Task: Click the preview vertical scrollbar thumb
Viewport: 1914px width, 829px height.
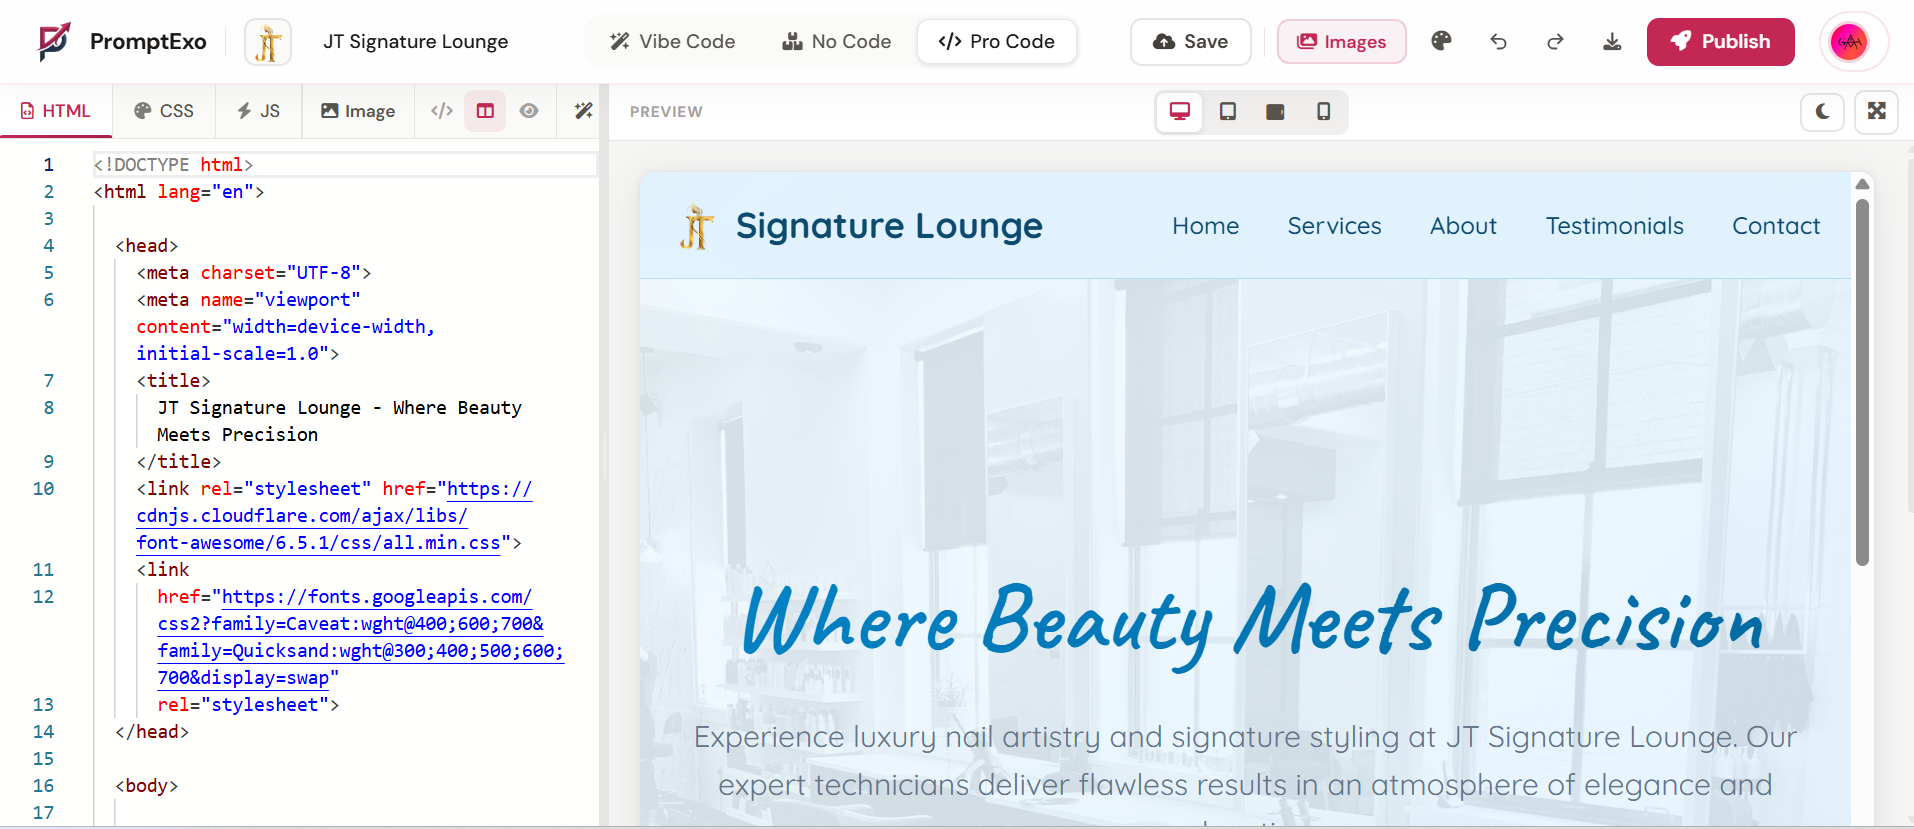Action: 1862,382
